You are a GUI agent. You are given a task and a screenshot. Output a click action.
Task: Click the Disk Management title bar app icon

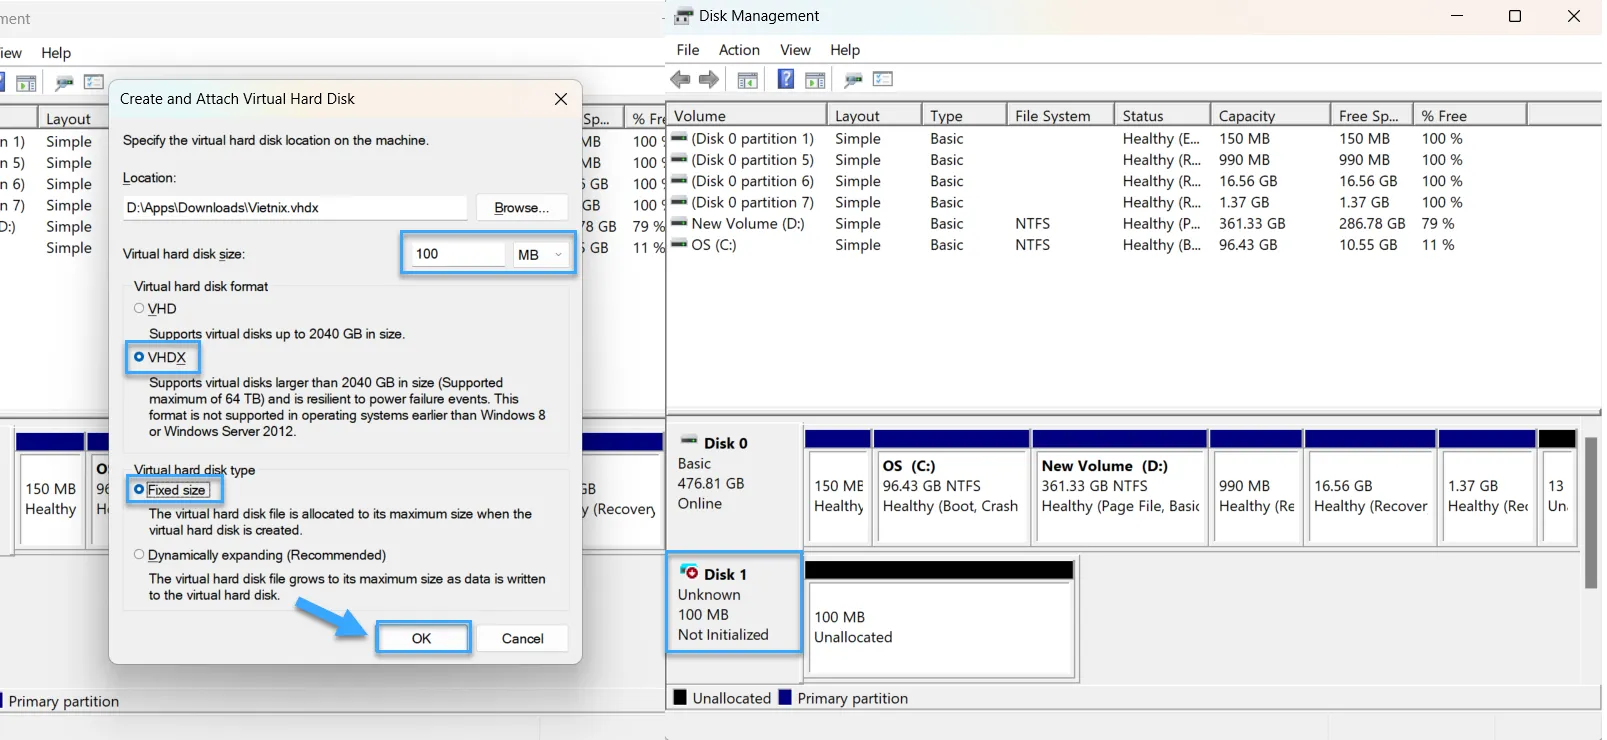(x=684, y=16)
